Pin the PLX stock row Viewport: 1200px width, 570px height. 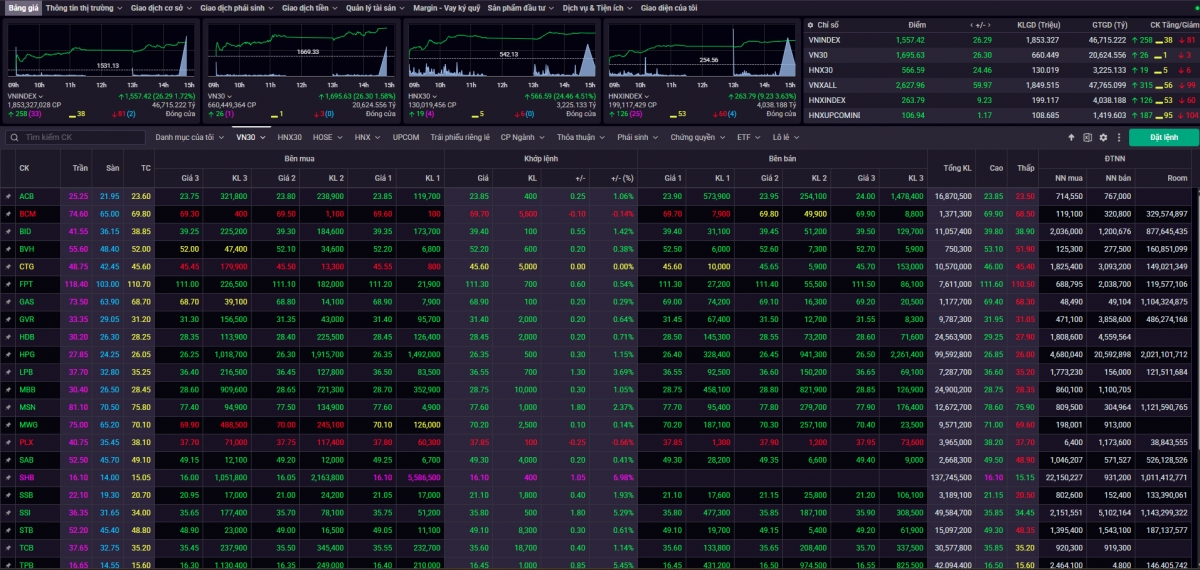pyautogui.click(x=7, y=442)
